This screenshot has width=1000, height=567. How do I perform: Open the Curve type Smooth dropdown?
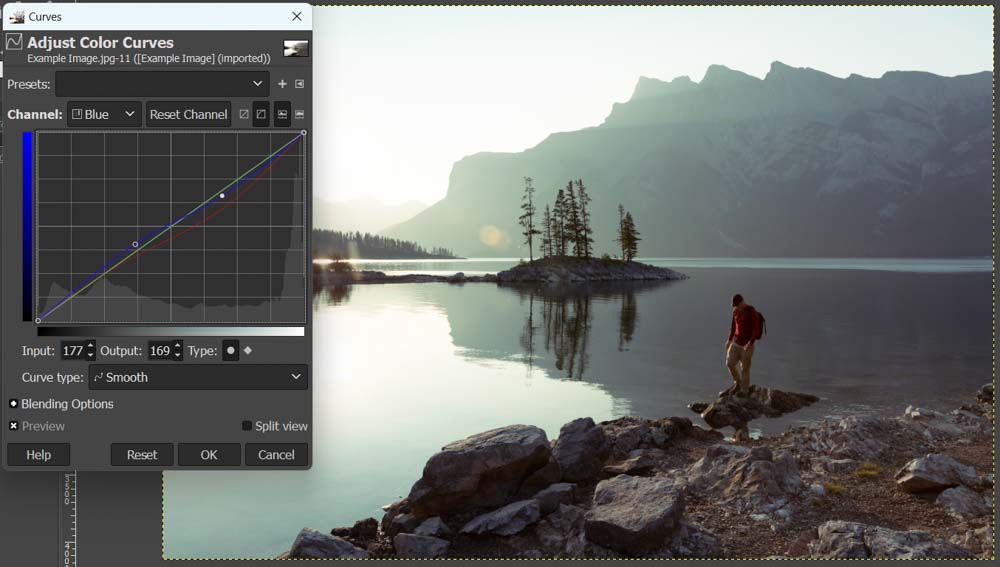(198, 377)
